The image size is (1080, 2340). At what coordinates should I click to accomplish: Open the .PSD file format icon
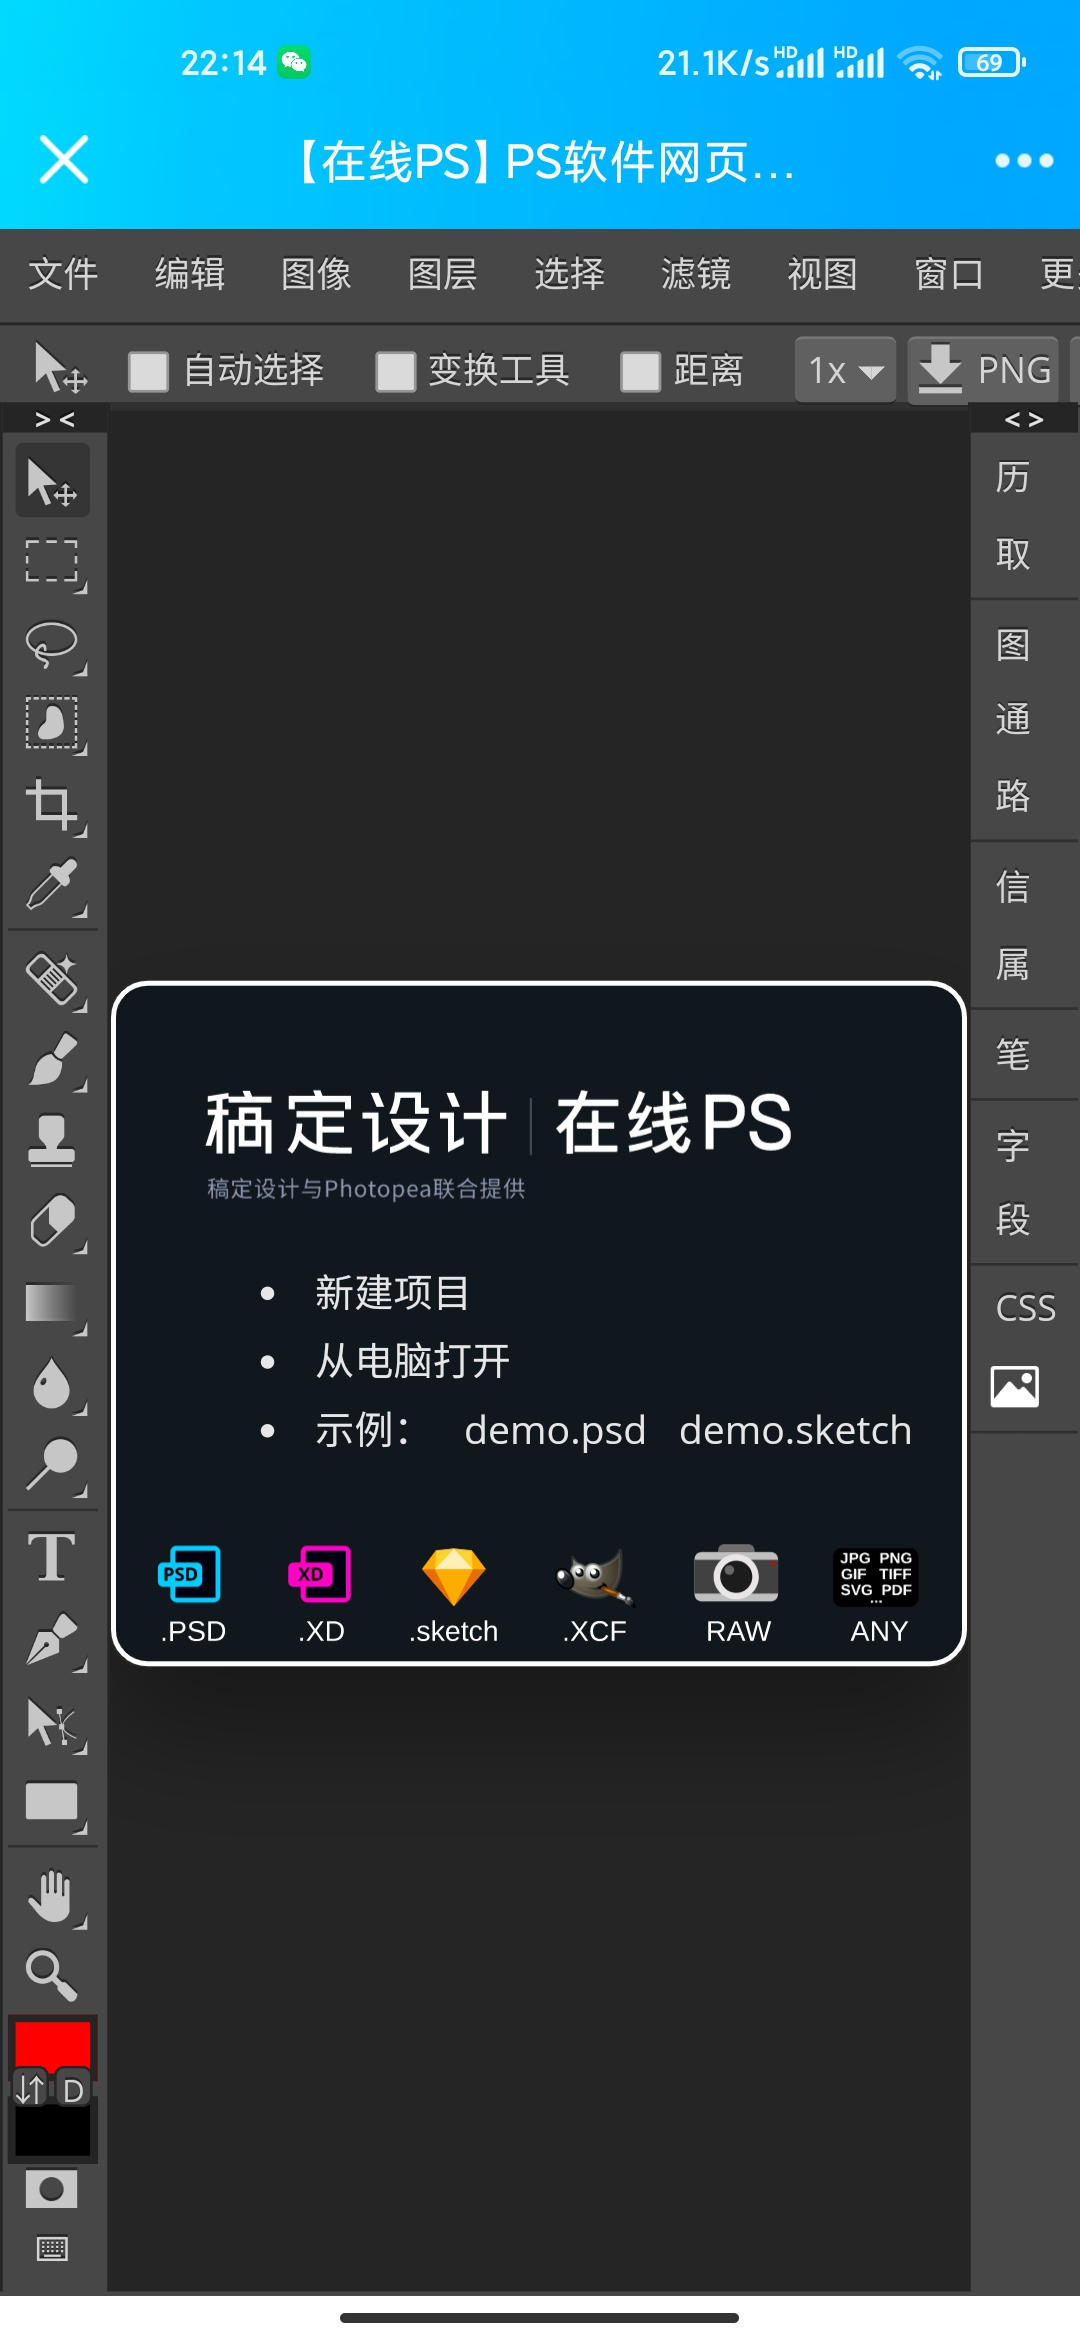[x=191, y=1594]
